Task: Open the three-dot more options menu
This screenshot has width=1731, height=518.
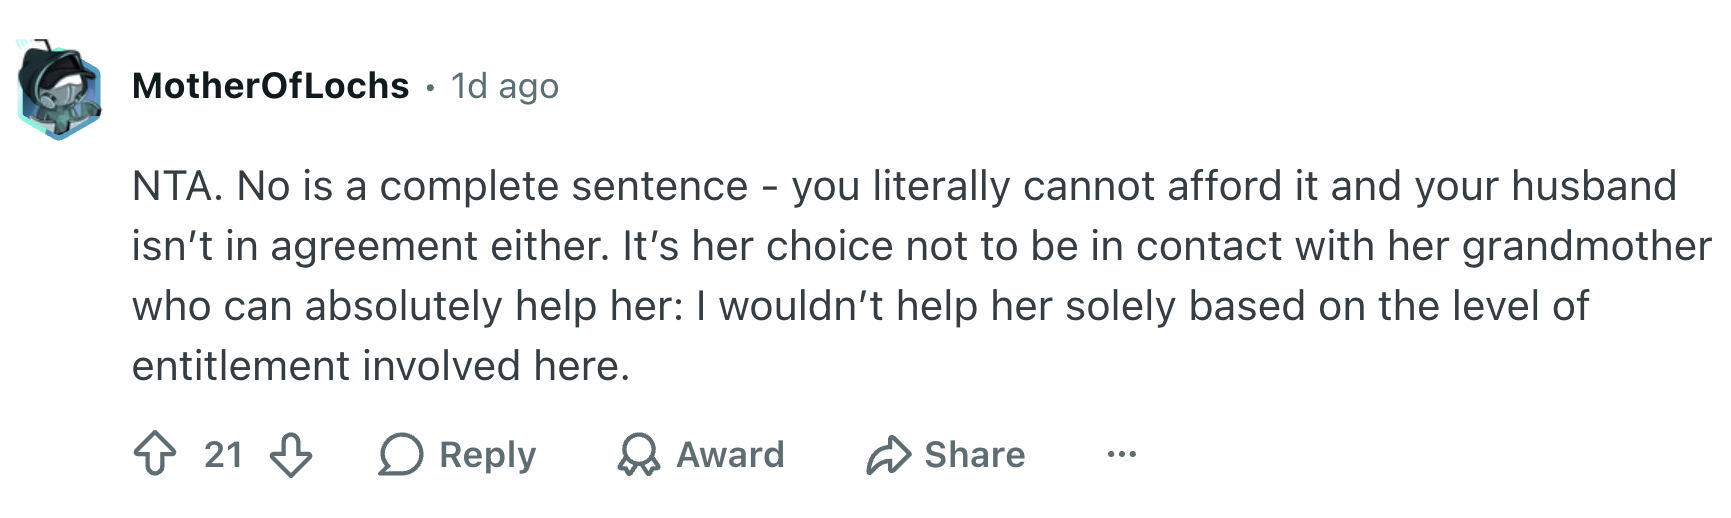Action: coord(1122,455)
